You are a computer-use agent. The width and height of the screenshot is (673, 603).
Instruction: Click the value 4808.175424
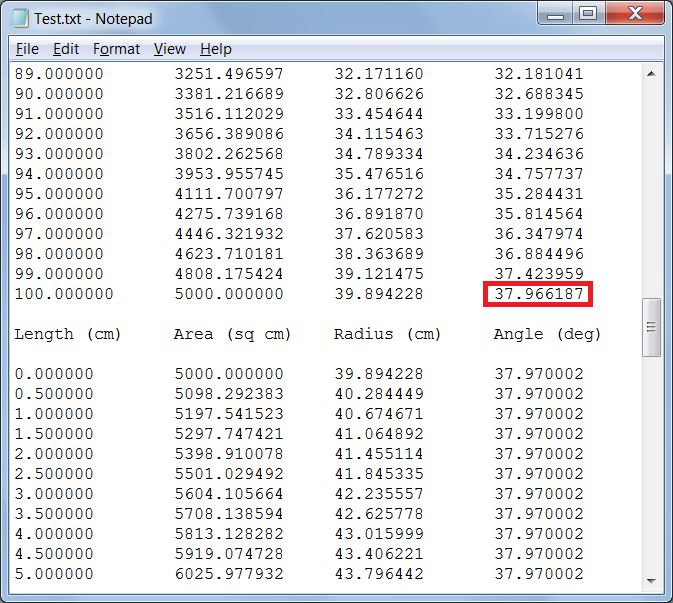(x=229, y=274)
